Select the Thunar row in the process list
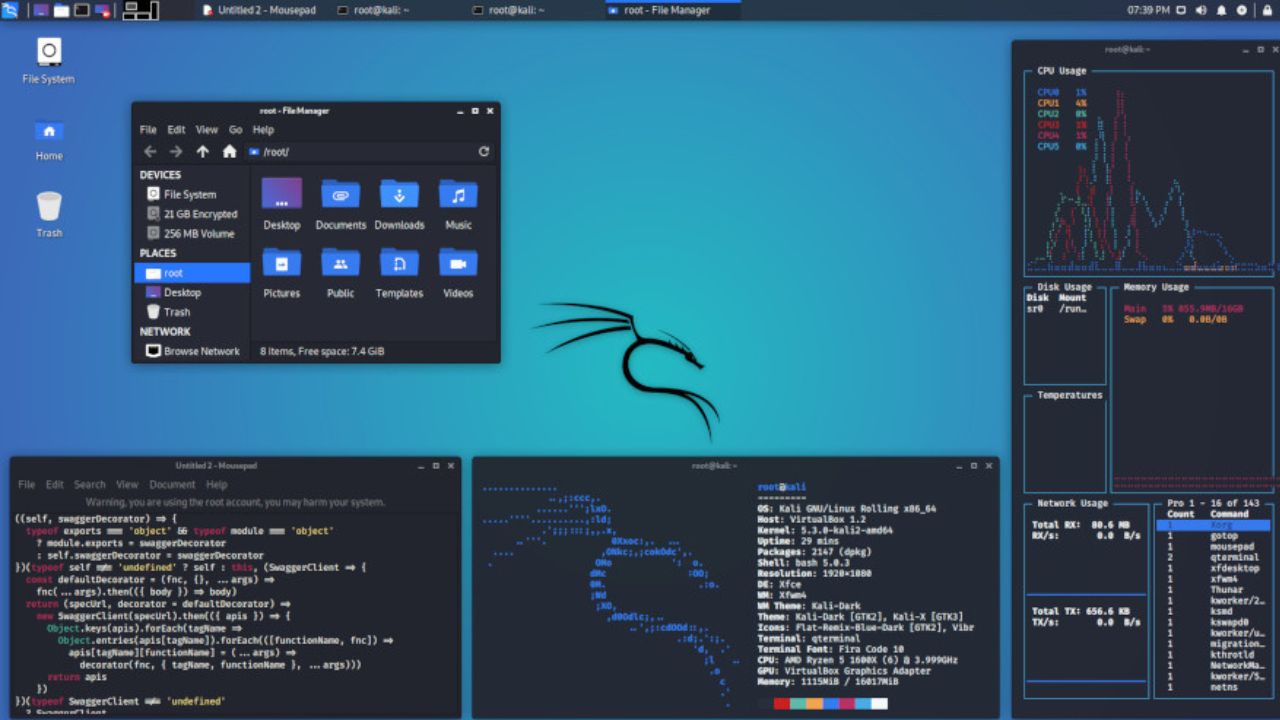The height and width of the screenshot is (720, 1280). pos(1213,590)
